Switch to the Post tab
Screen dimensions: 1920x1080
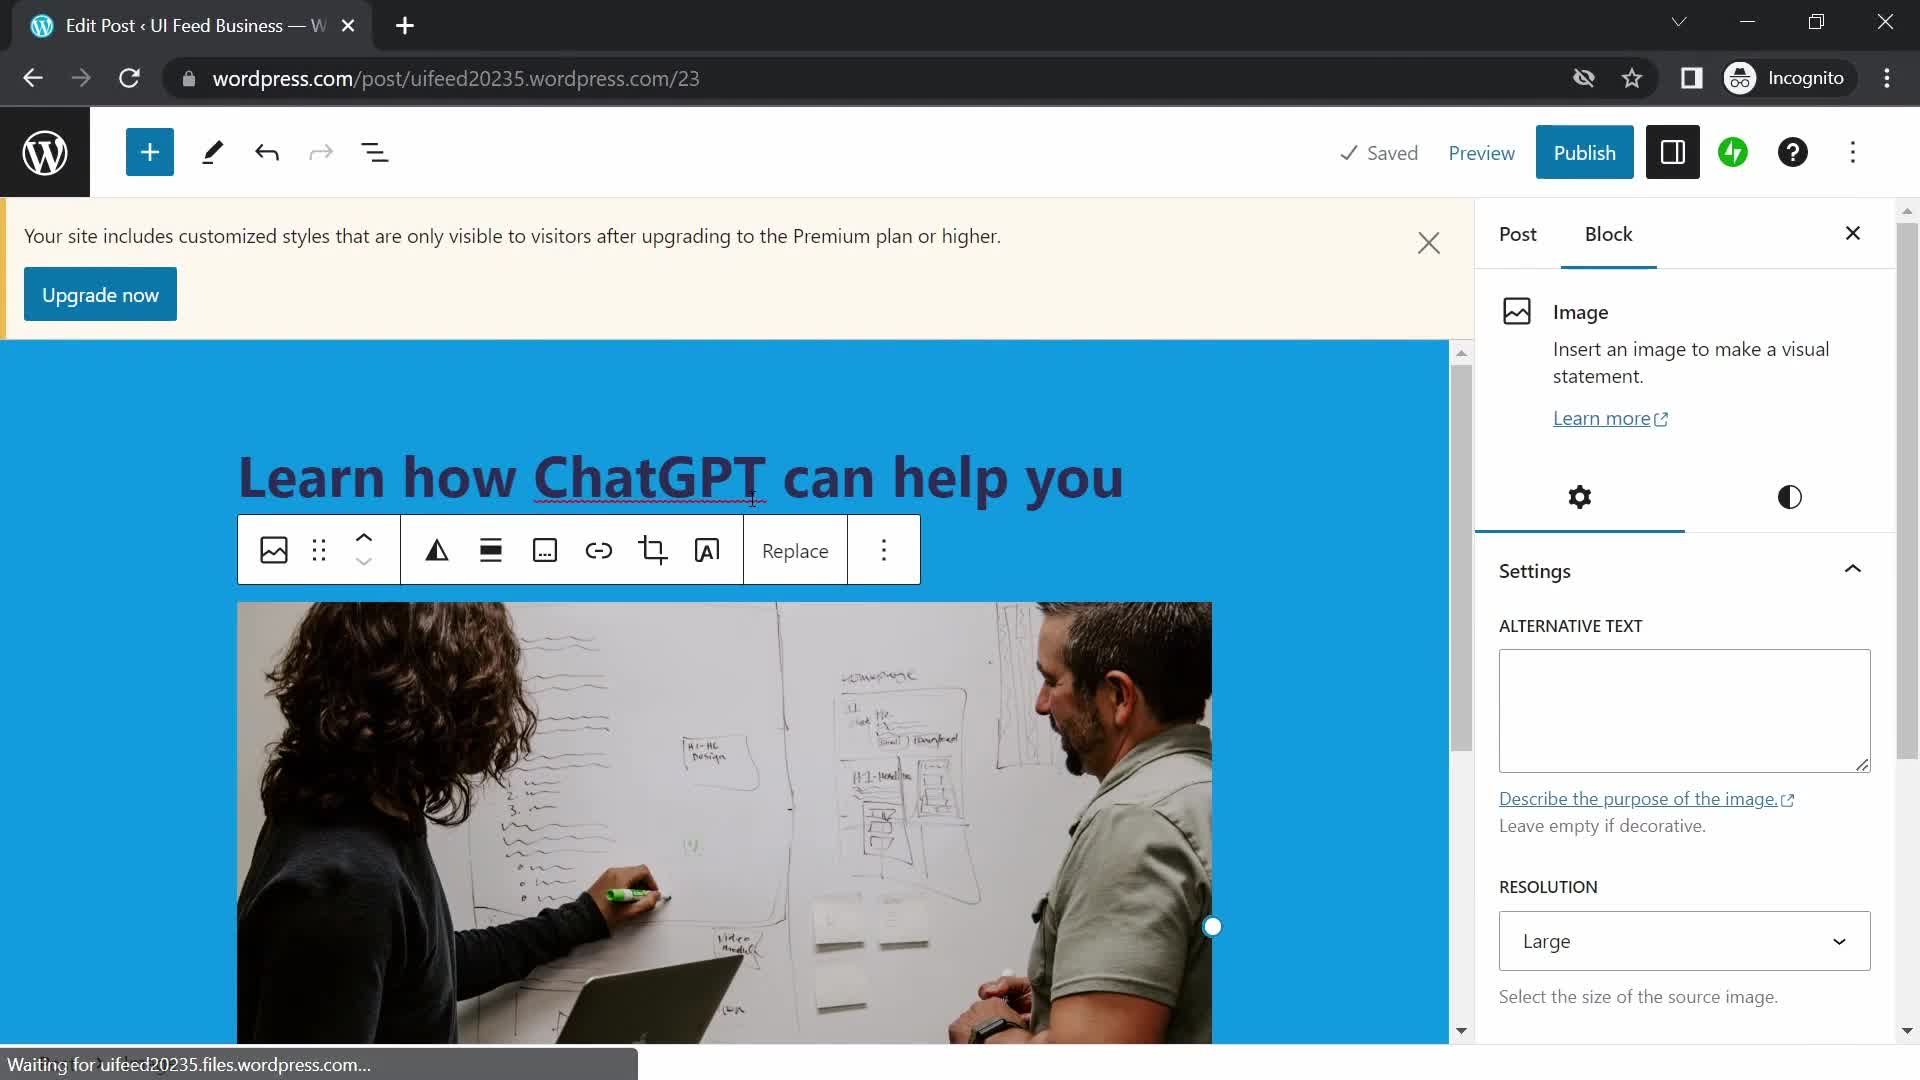point(1518,233)
